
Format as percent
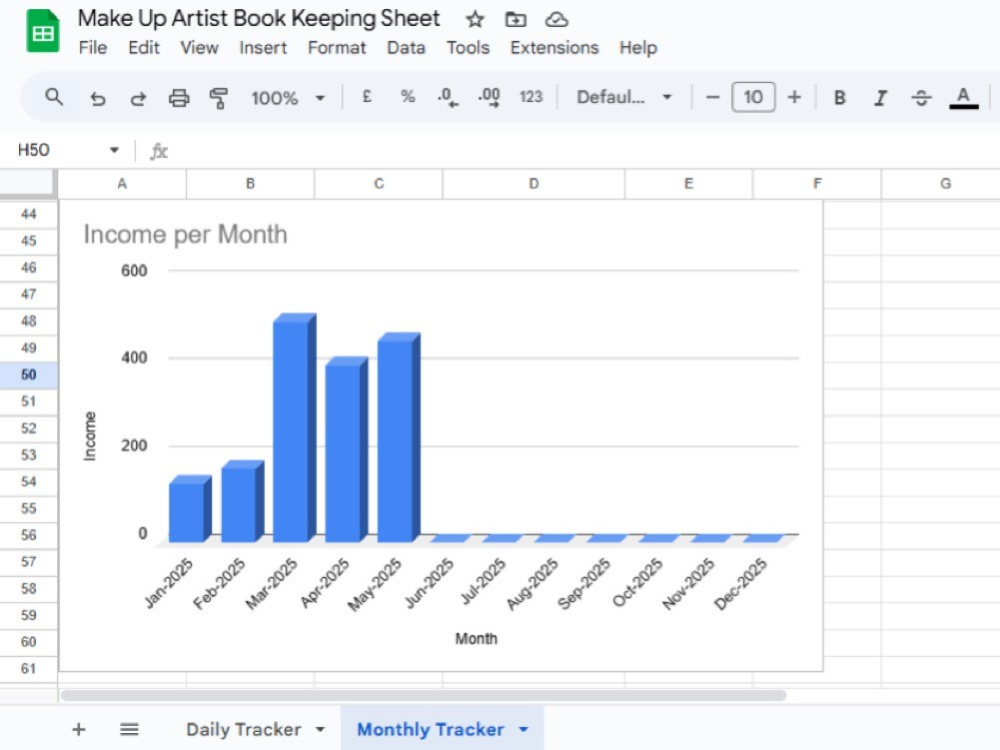[x=408, y=97]
